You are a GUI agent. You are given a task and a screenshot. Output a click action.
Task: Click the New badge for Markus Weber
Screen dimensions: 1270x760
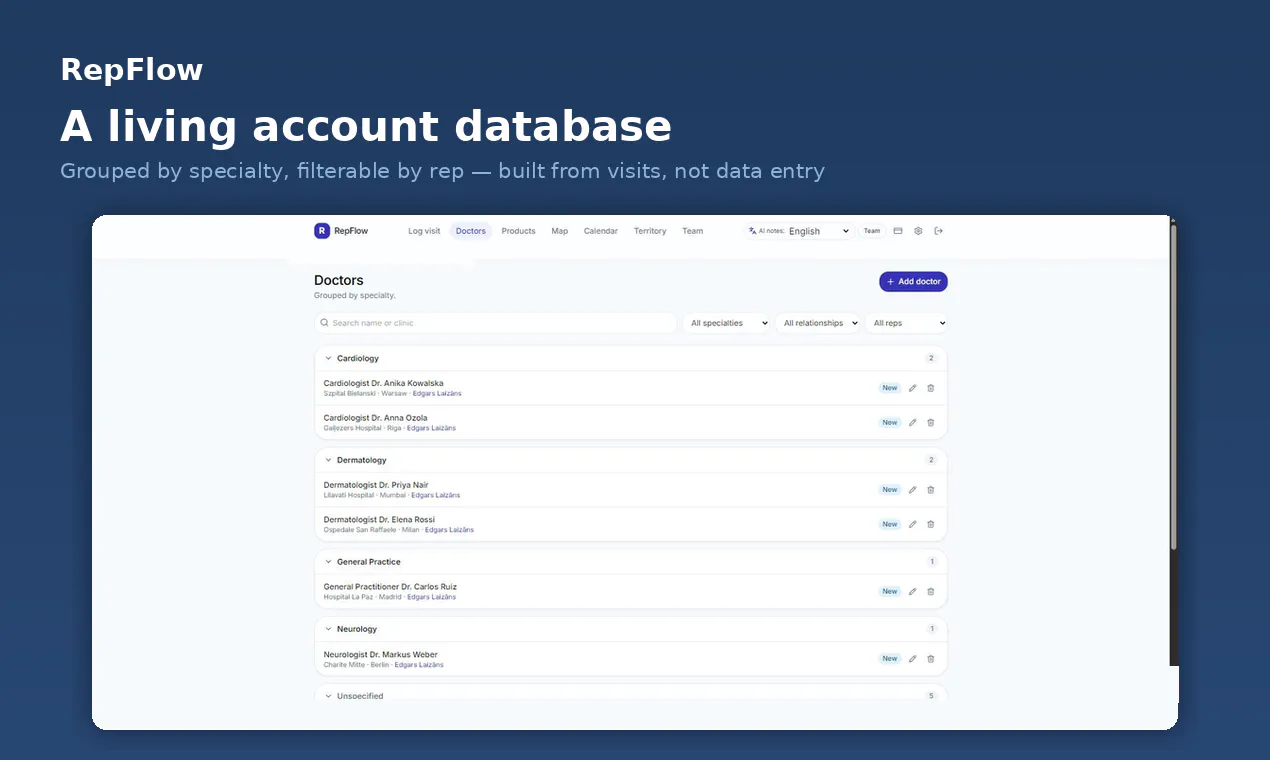890,659
